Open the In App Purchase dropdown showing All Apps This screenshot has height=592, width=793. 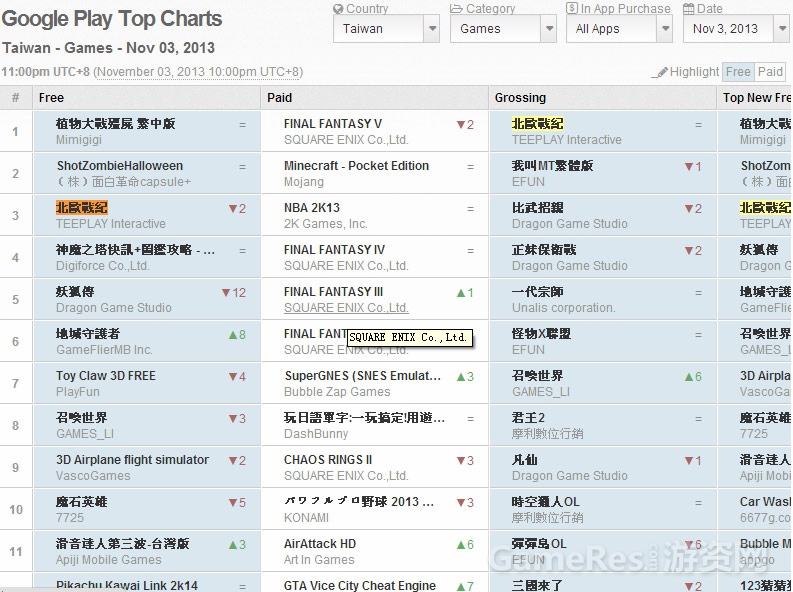coord(619,28)
